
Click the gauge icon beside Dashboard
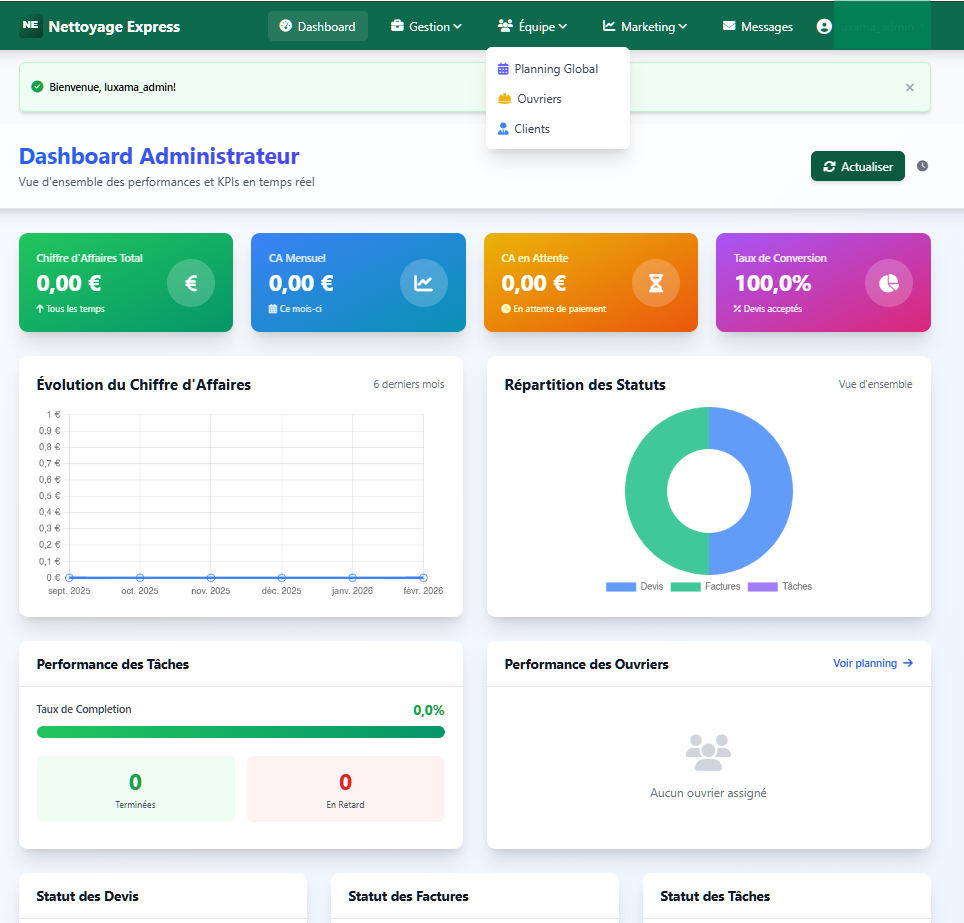point(285,26)
